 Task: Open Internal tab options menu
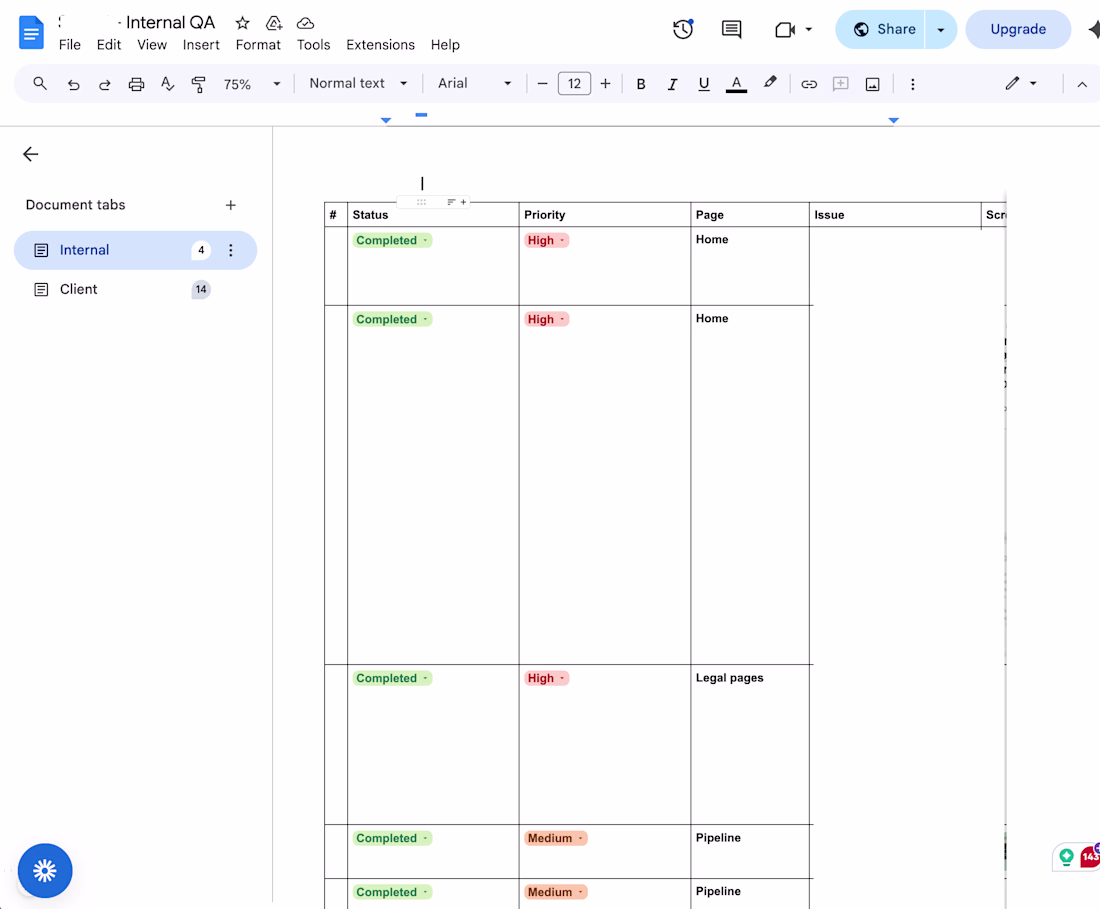coord(230,250)
